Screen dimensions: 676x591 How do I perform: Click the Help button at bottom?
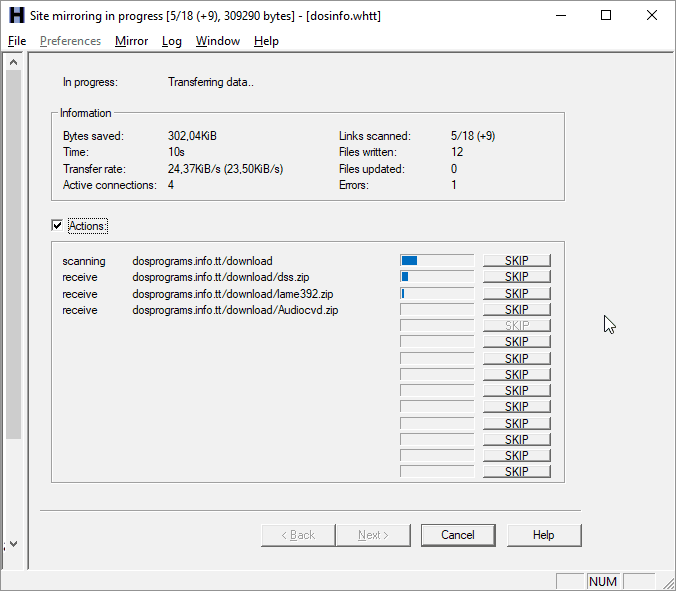[x=543, y=535]
